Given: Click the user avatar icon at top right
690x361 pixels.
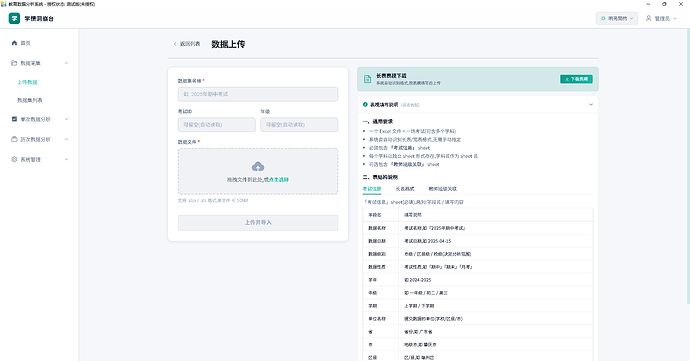Looking at the screenshot, I should (x=648, y=18).
